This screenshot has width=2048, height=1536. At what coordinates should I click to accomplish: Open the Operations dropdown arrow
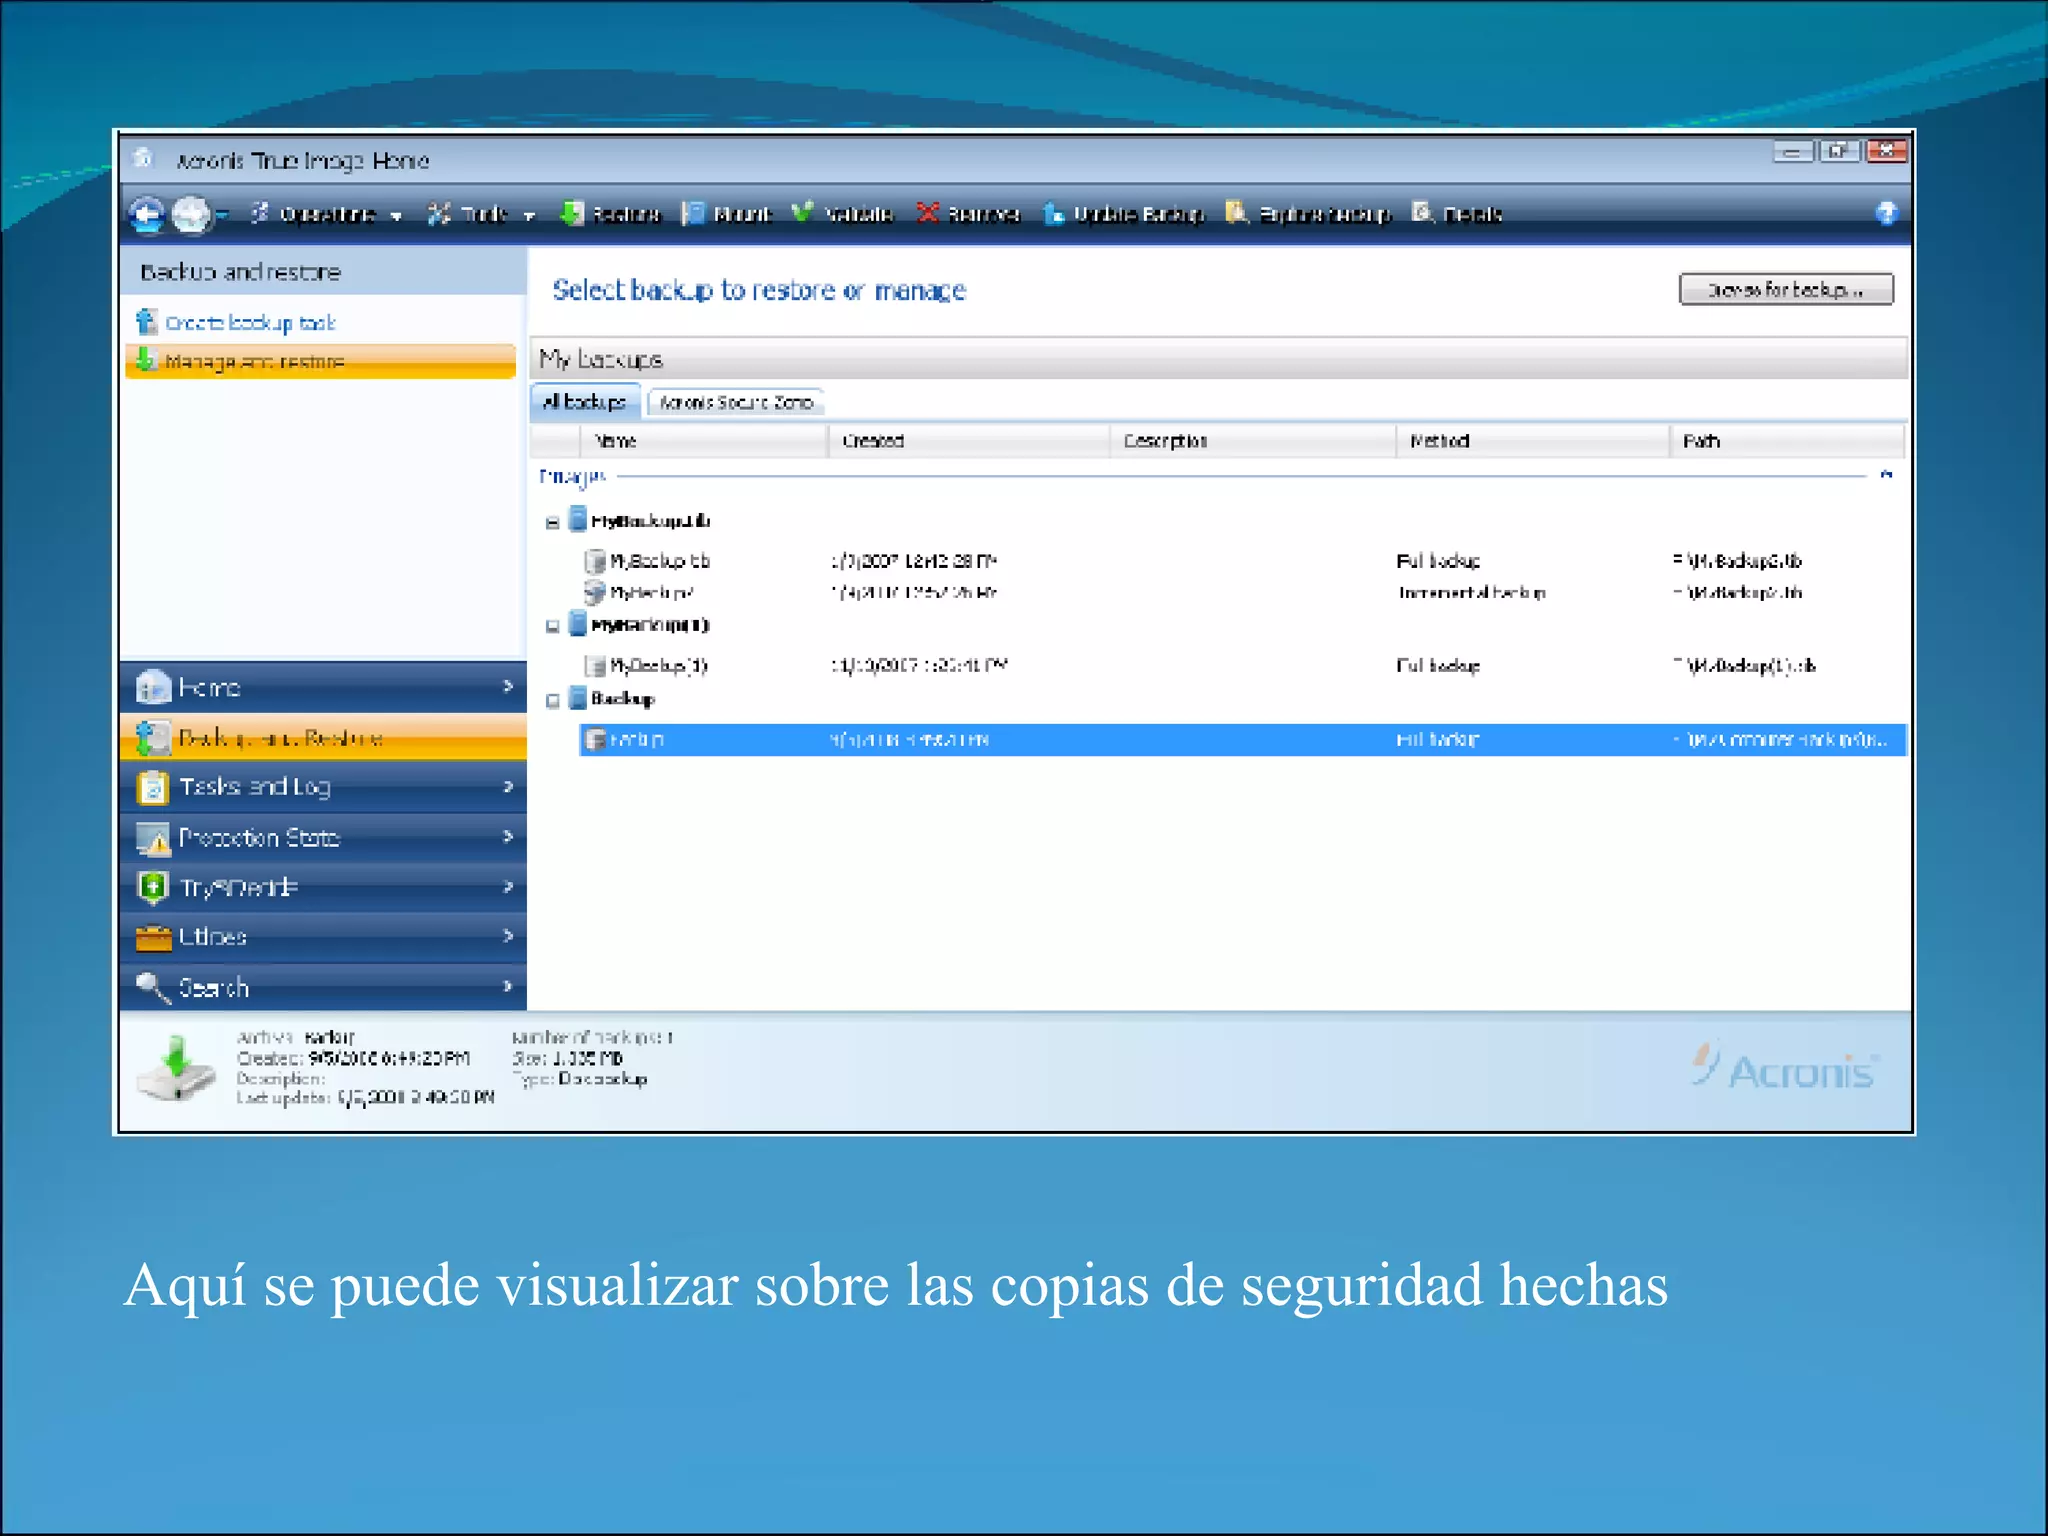point(397,216)
